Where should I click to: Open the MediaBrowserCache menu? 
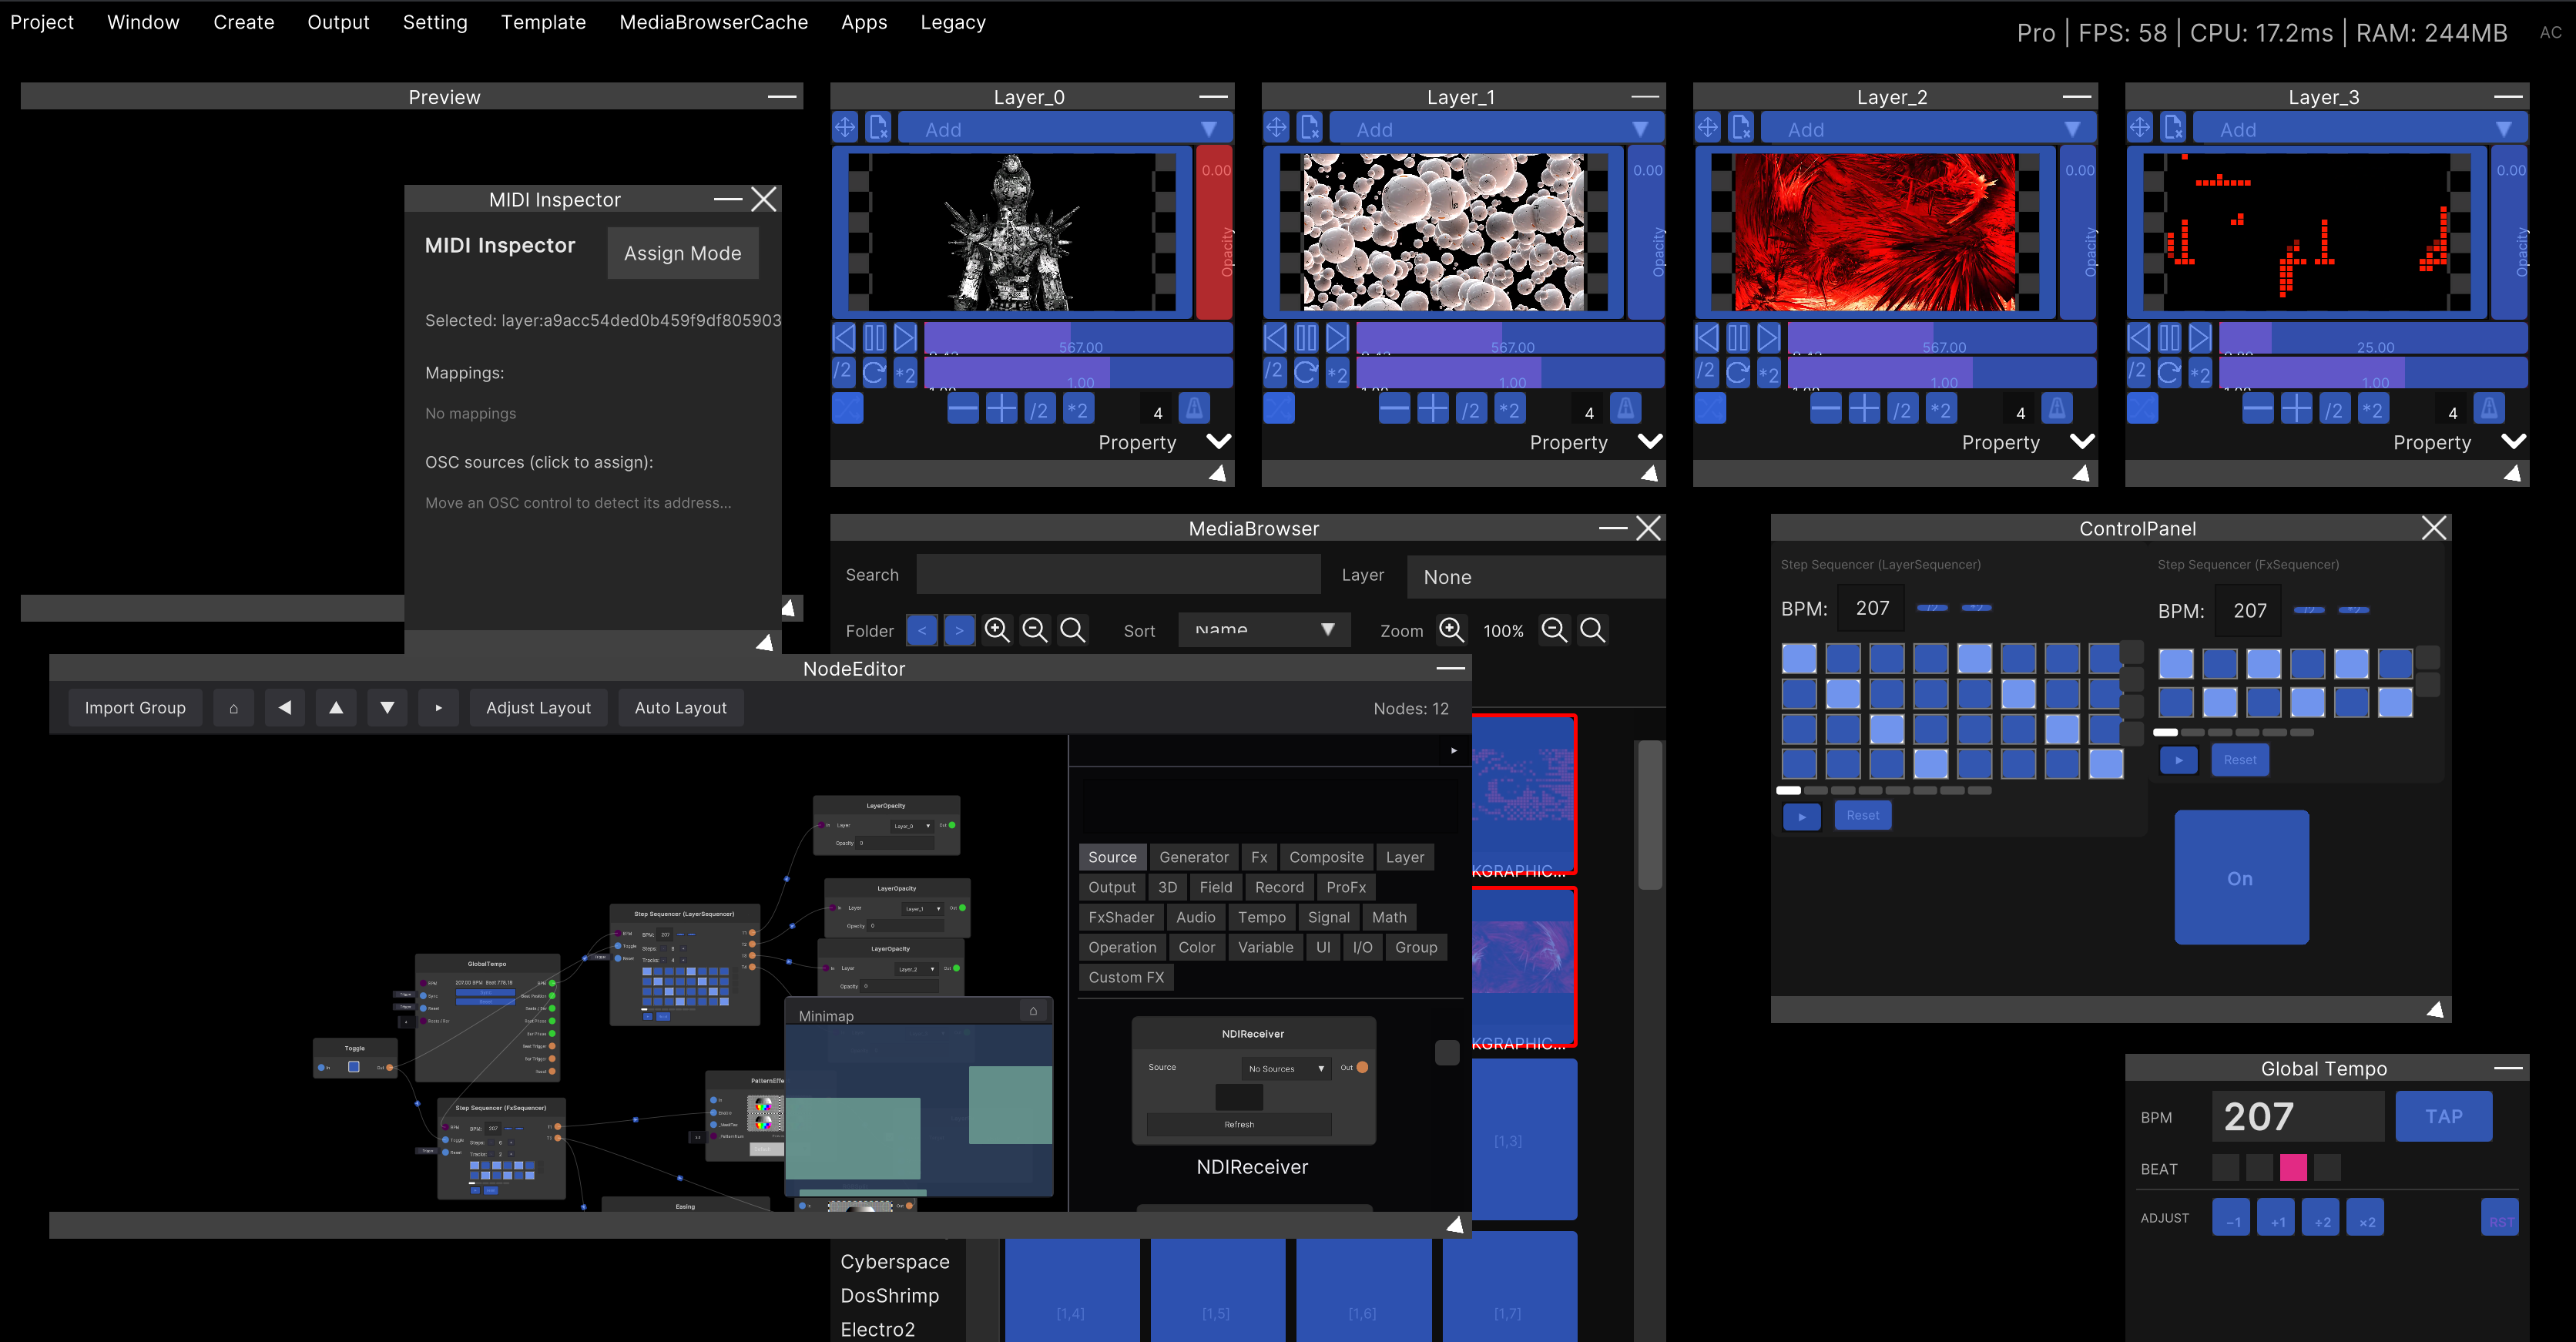[x=713, y=22]
